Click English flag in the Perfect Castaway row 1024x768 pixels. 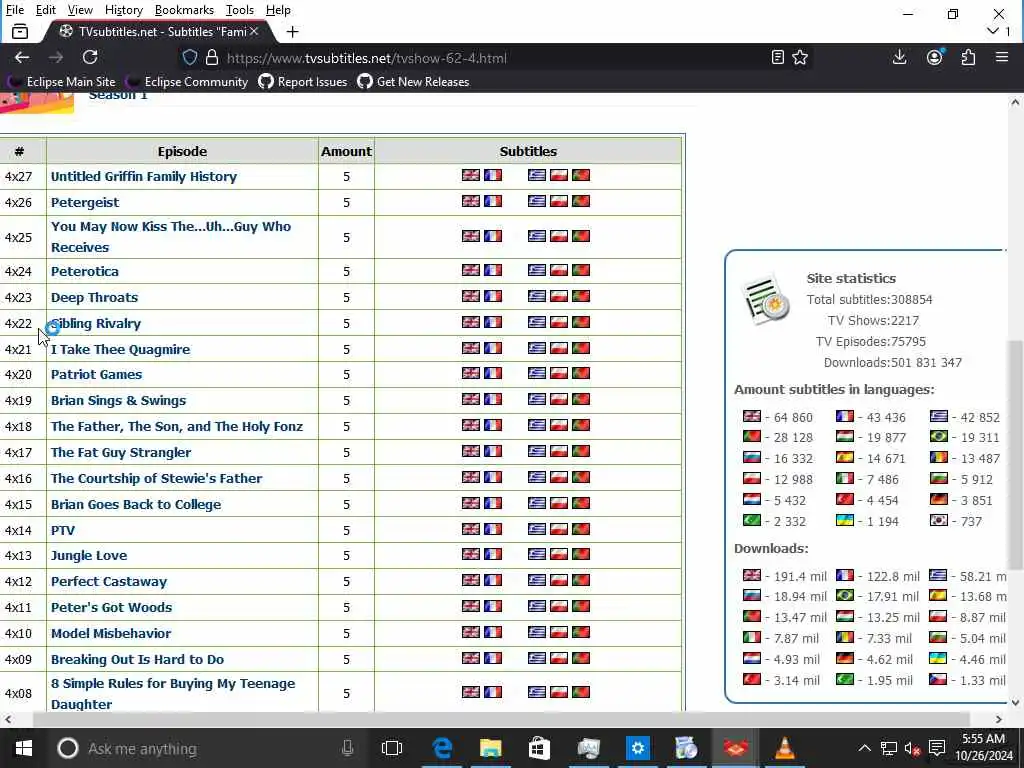point(471,580)
